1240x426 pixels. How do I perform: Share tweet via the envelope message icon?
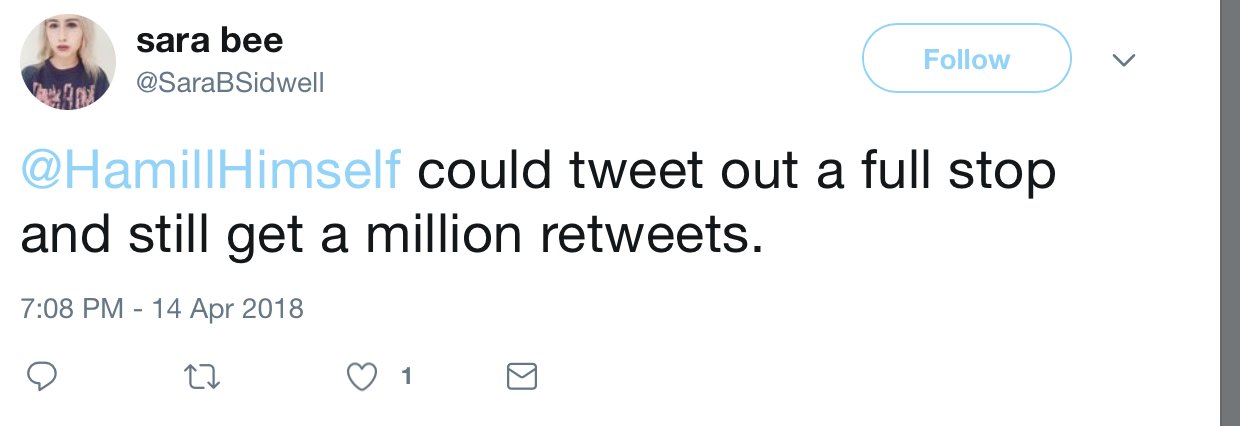522,376
